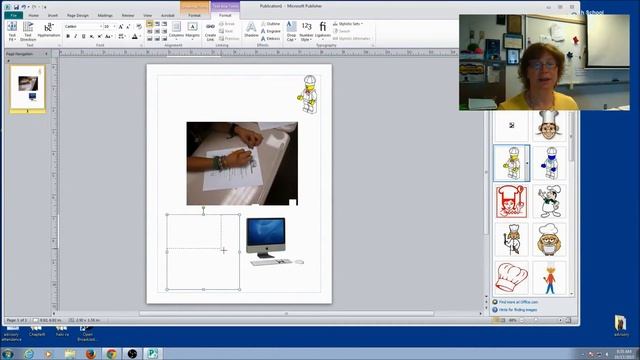Select the hands photo on page
Viewport: 640px width, 360px height.
[x=242, y=163]
